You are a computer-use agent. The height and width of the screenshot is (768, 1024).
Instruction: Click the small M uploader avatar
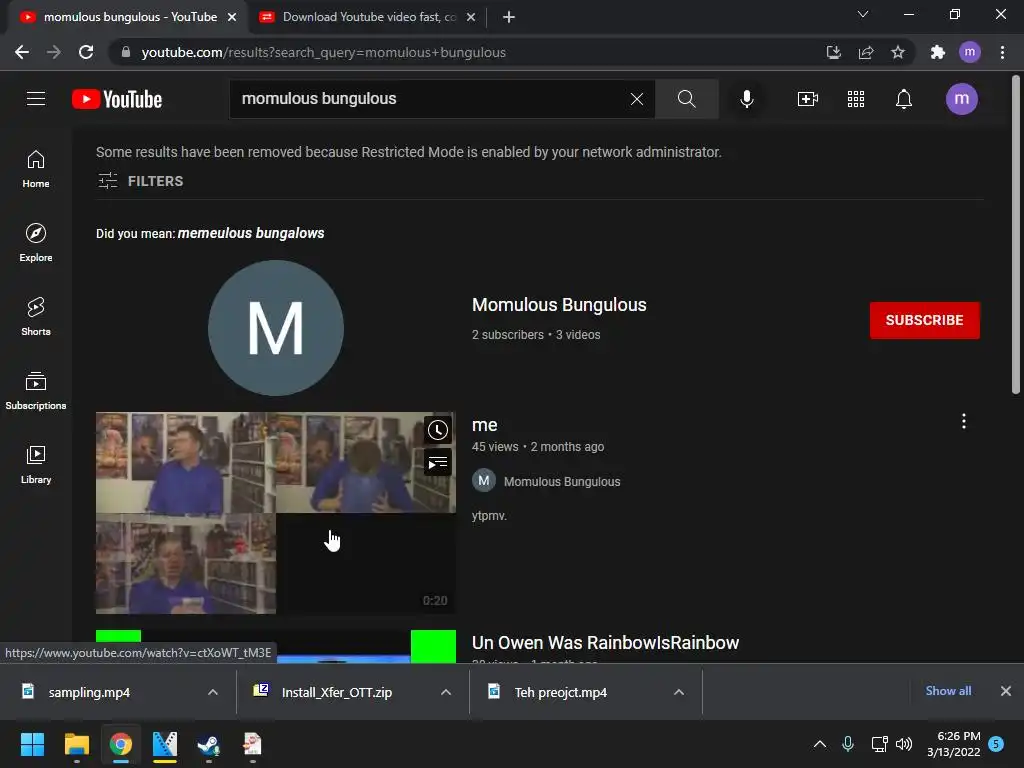pos(484,481)
